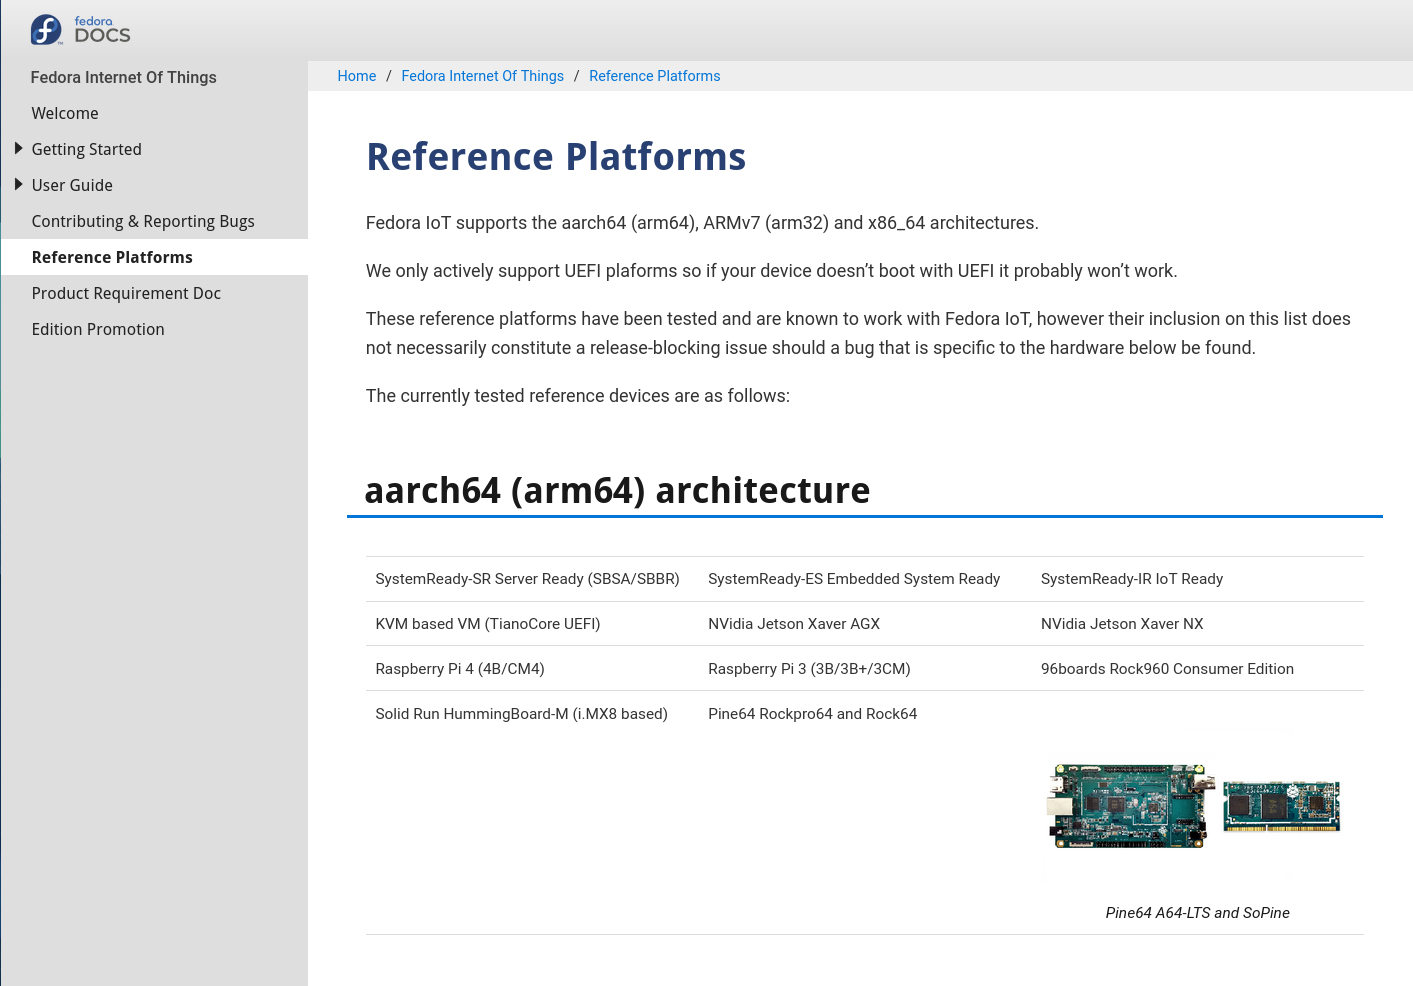
Task: Click the Fedora Docs logo
Action: coord(80,30)
